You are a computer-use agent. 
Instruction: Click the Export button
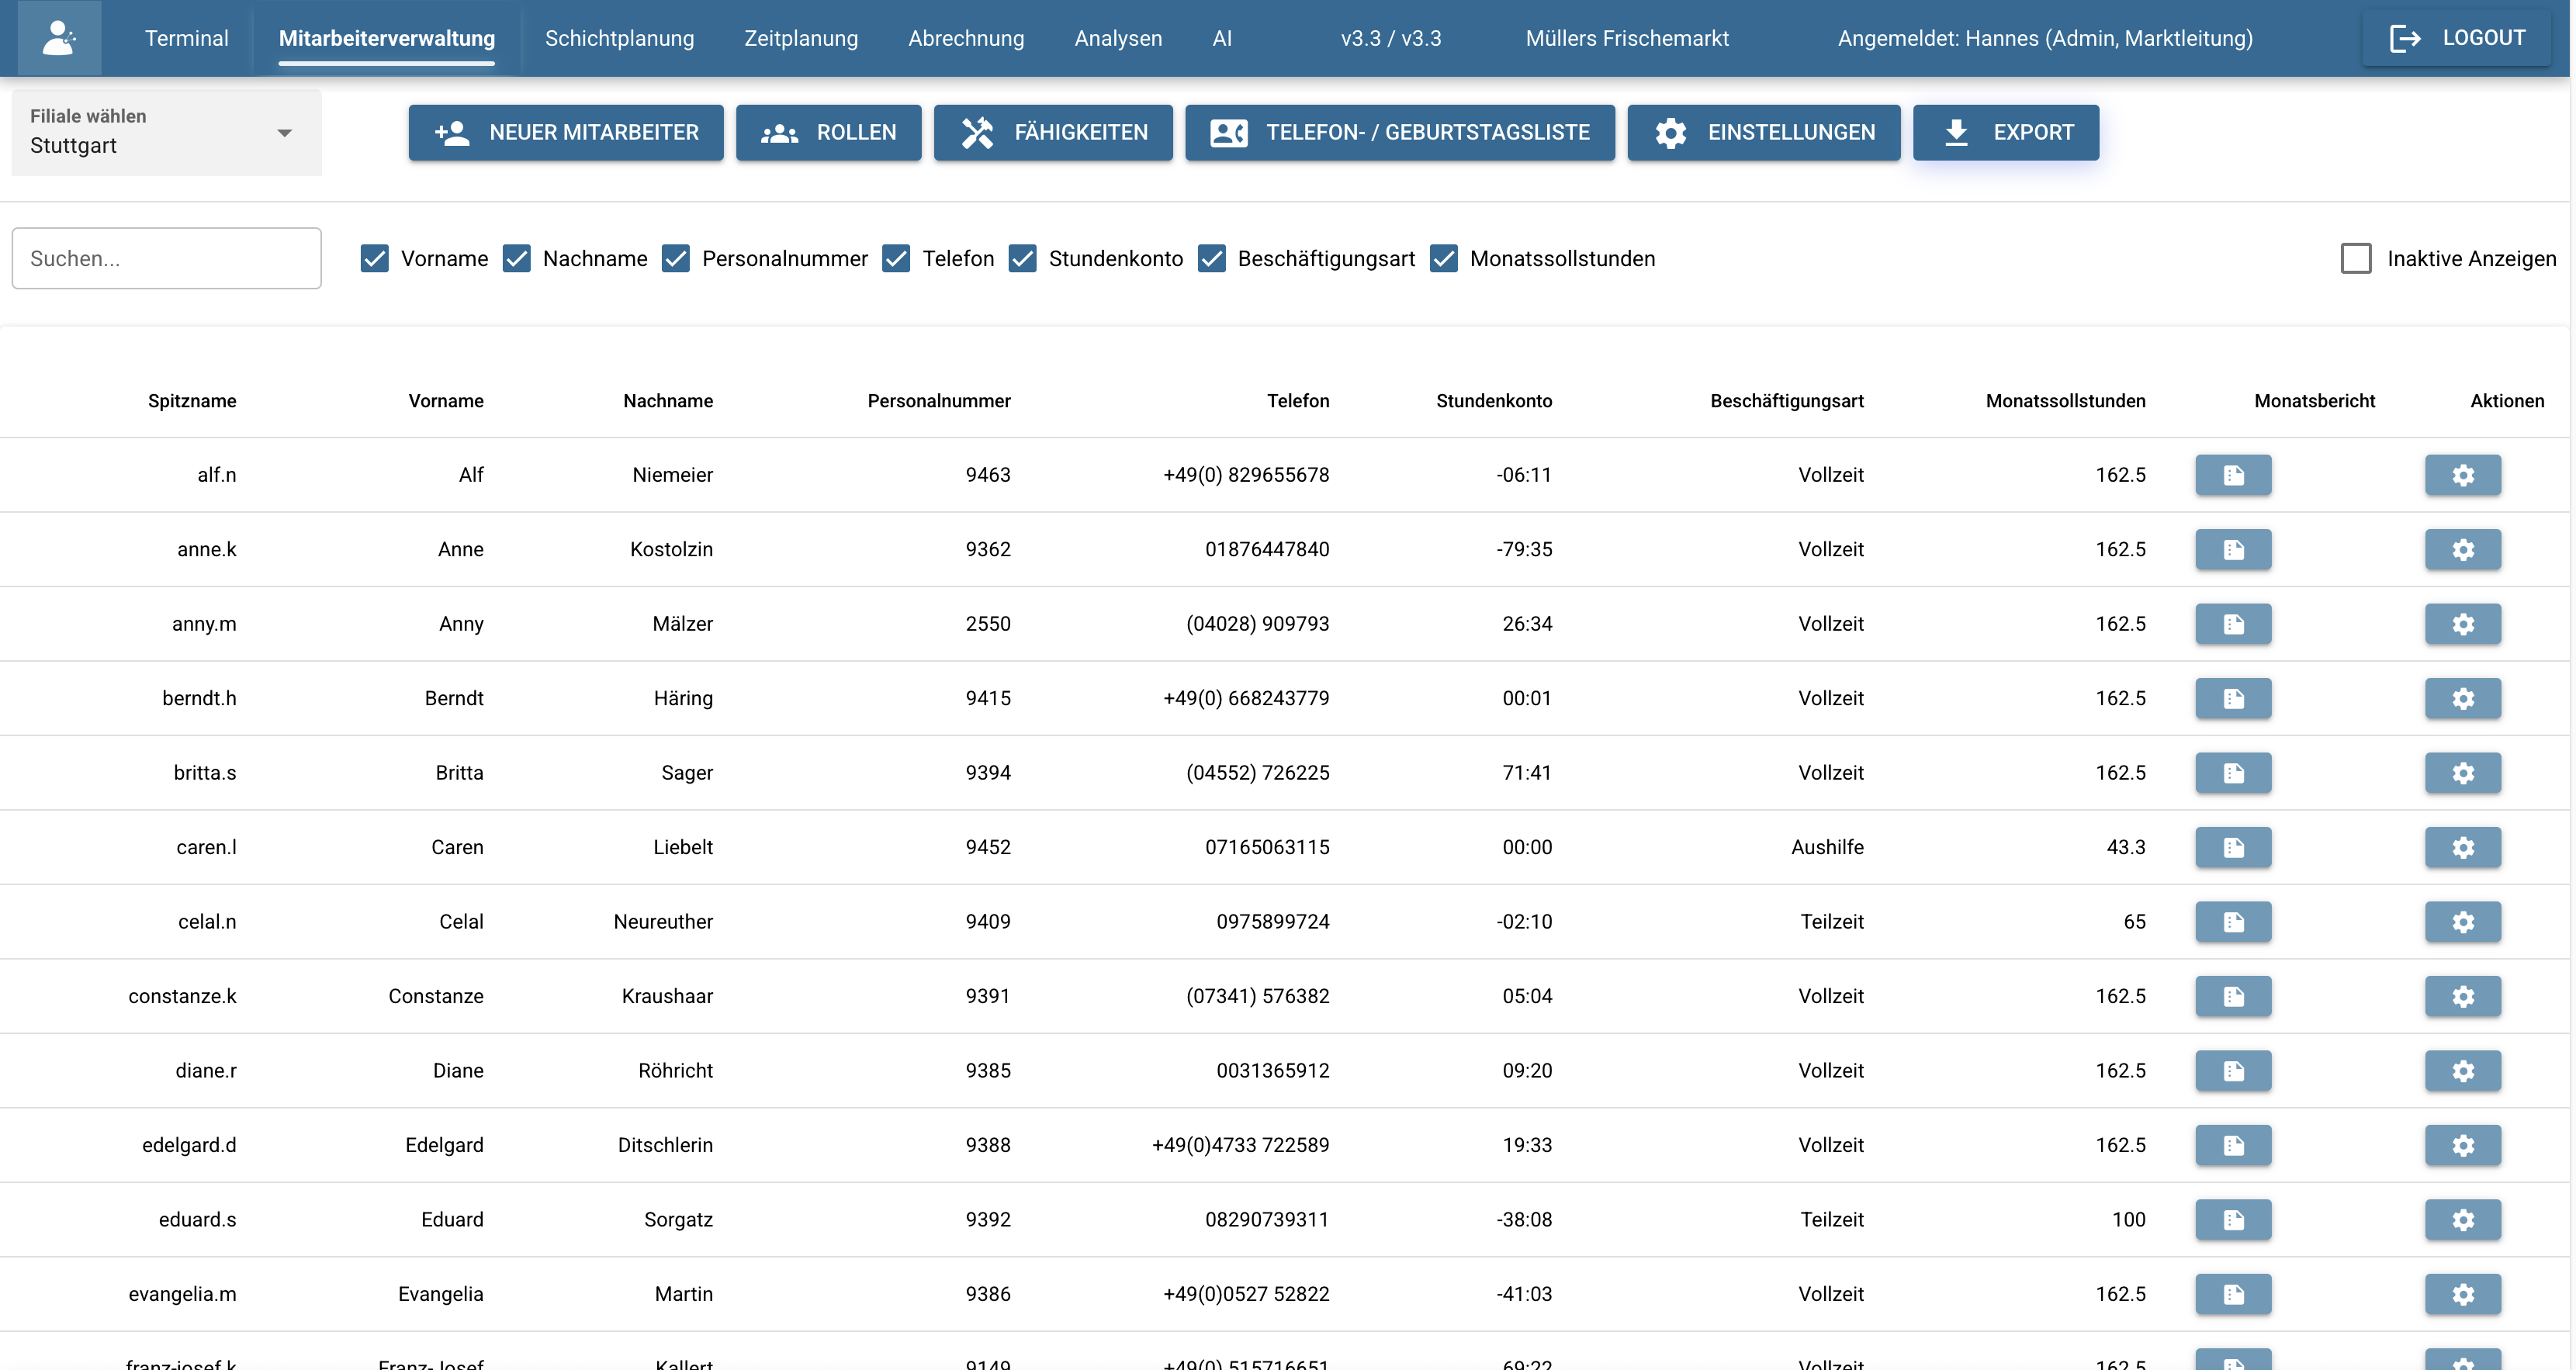[2005, 132]
